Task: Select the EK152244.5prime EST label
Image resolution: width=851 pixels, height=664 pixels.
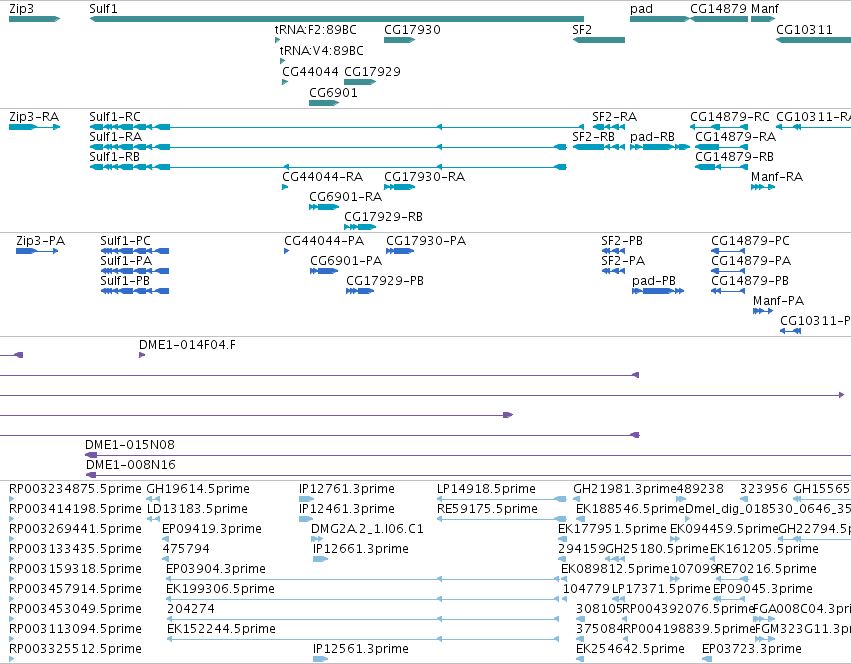Action: tap(221, 629)
